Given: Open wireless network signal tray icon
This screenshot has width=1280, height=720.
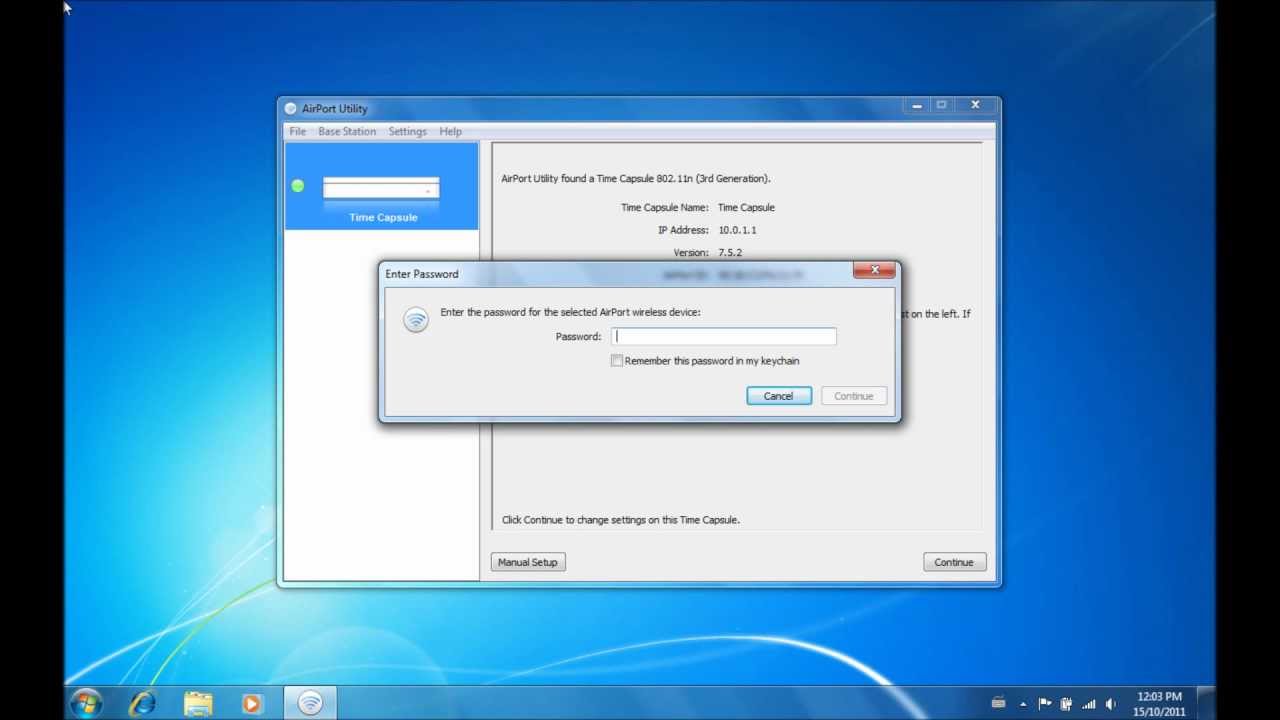Looking at the screenshot, I should pos(1089,704).
